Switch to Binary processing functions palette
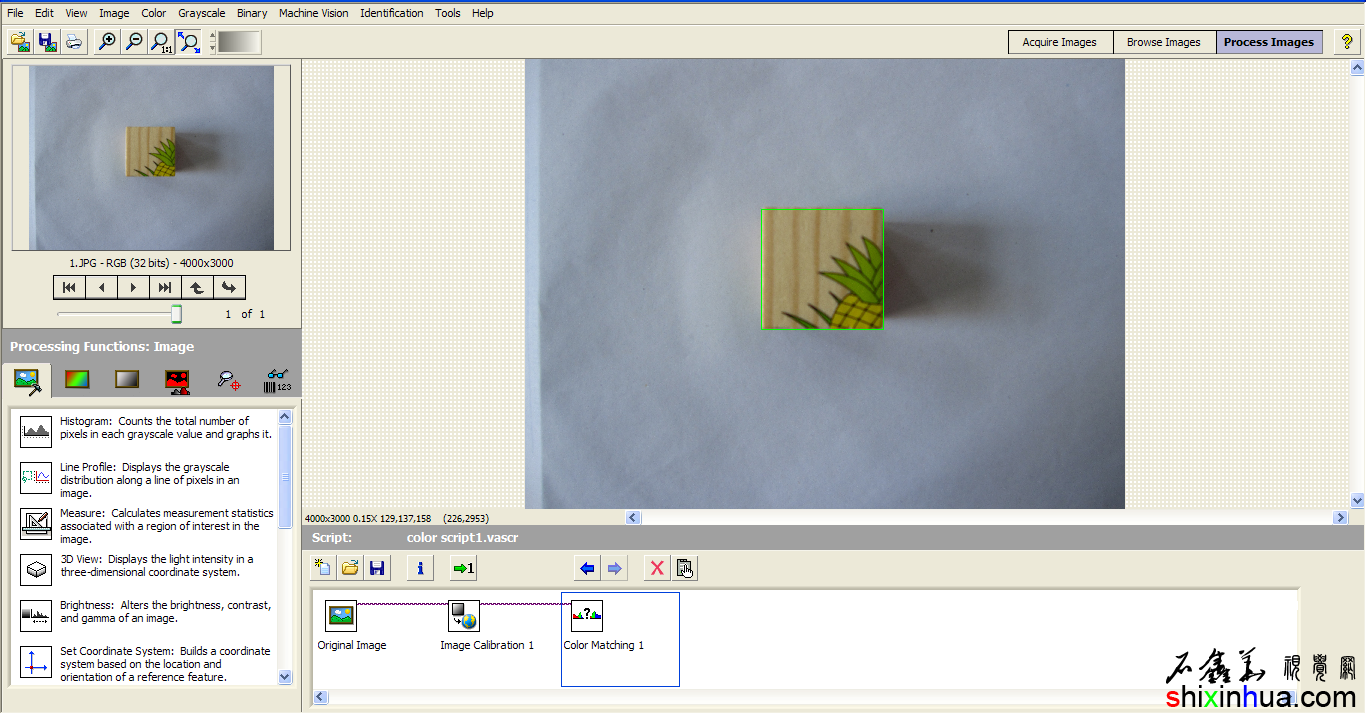Screen dimensions: 1366x713 coord(177,380)
